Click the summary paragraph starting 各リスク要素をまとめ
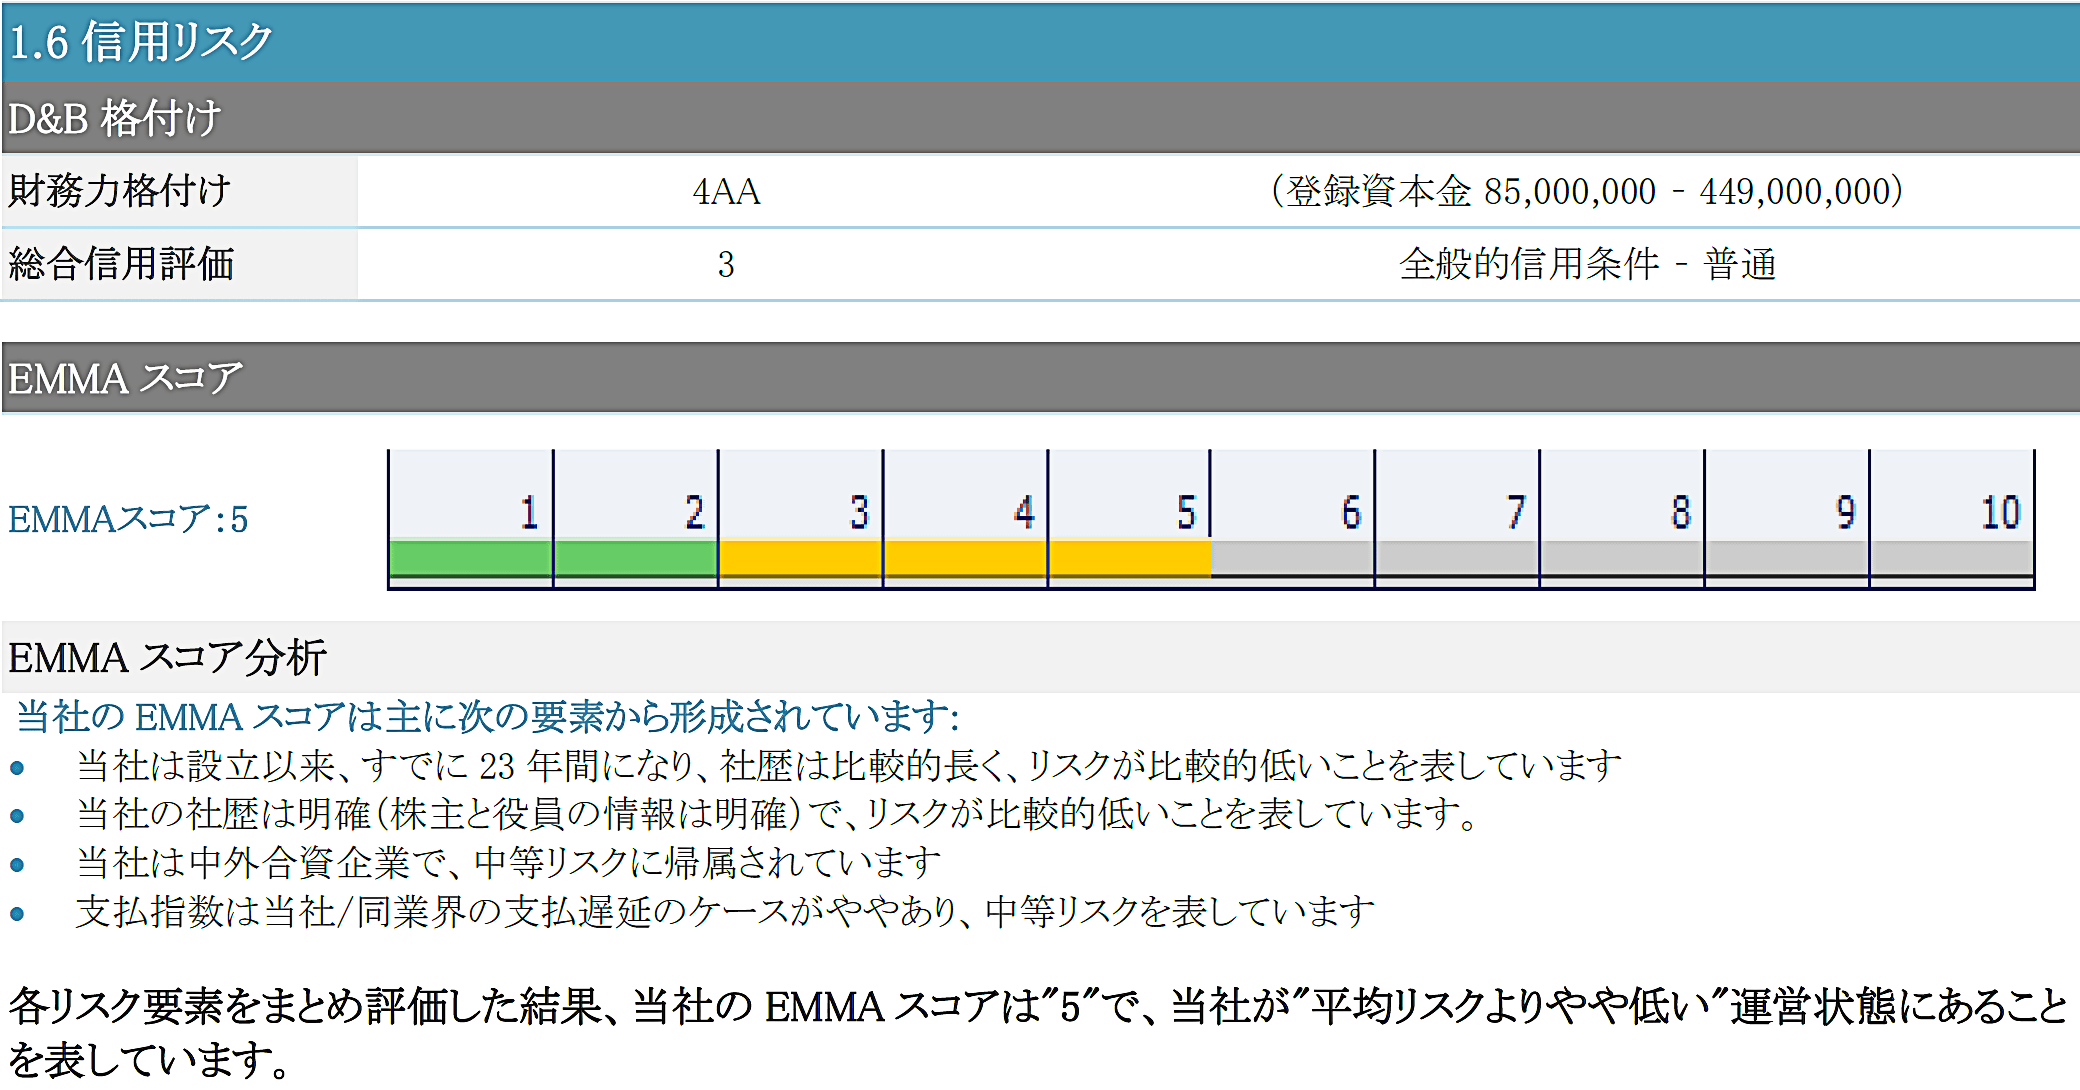This screenshot has width=2080, height=1090. click(1038, 1032)
